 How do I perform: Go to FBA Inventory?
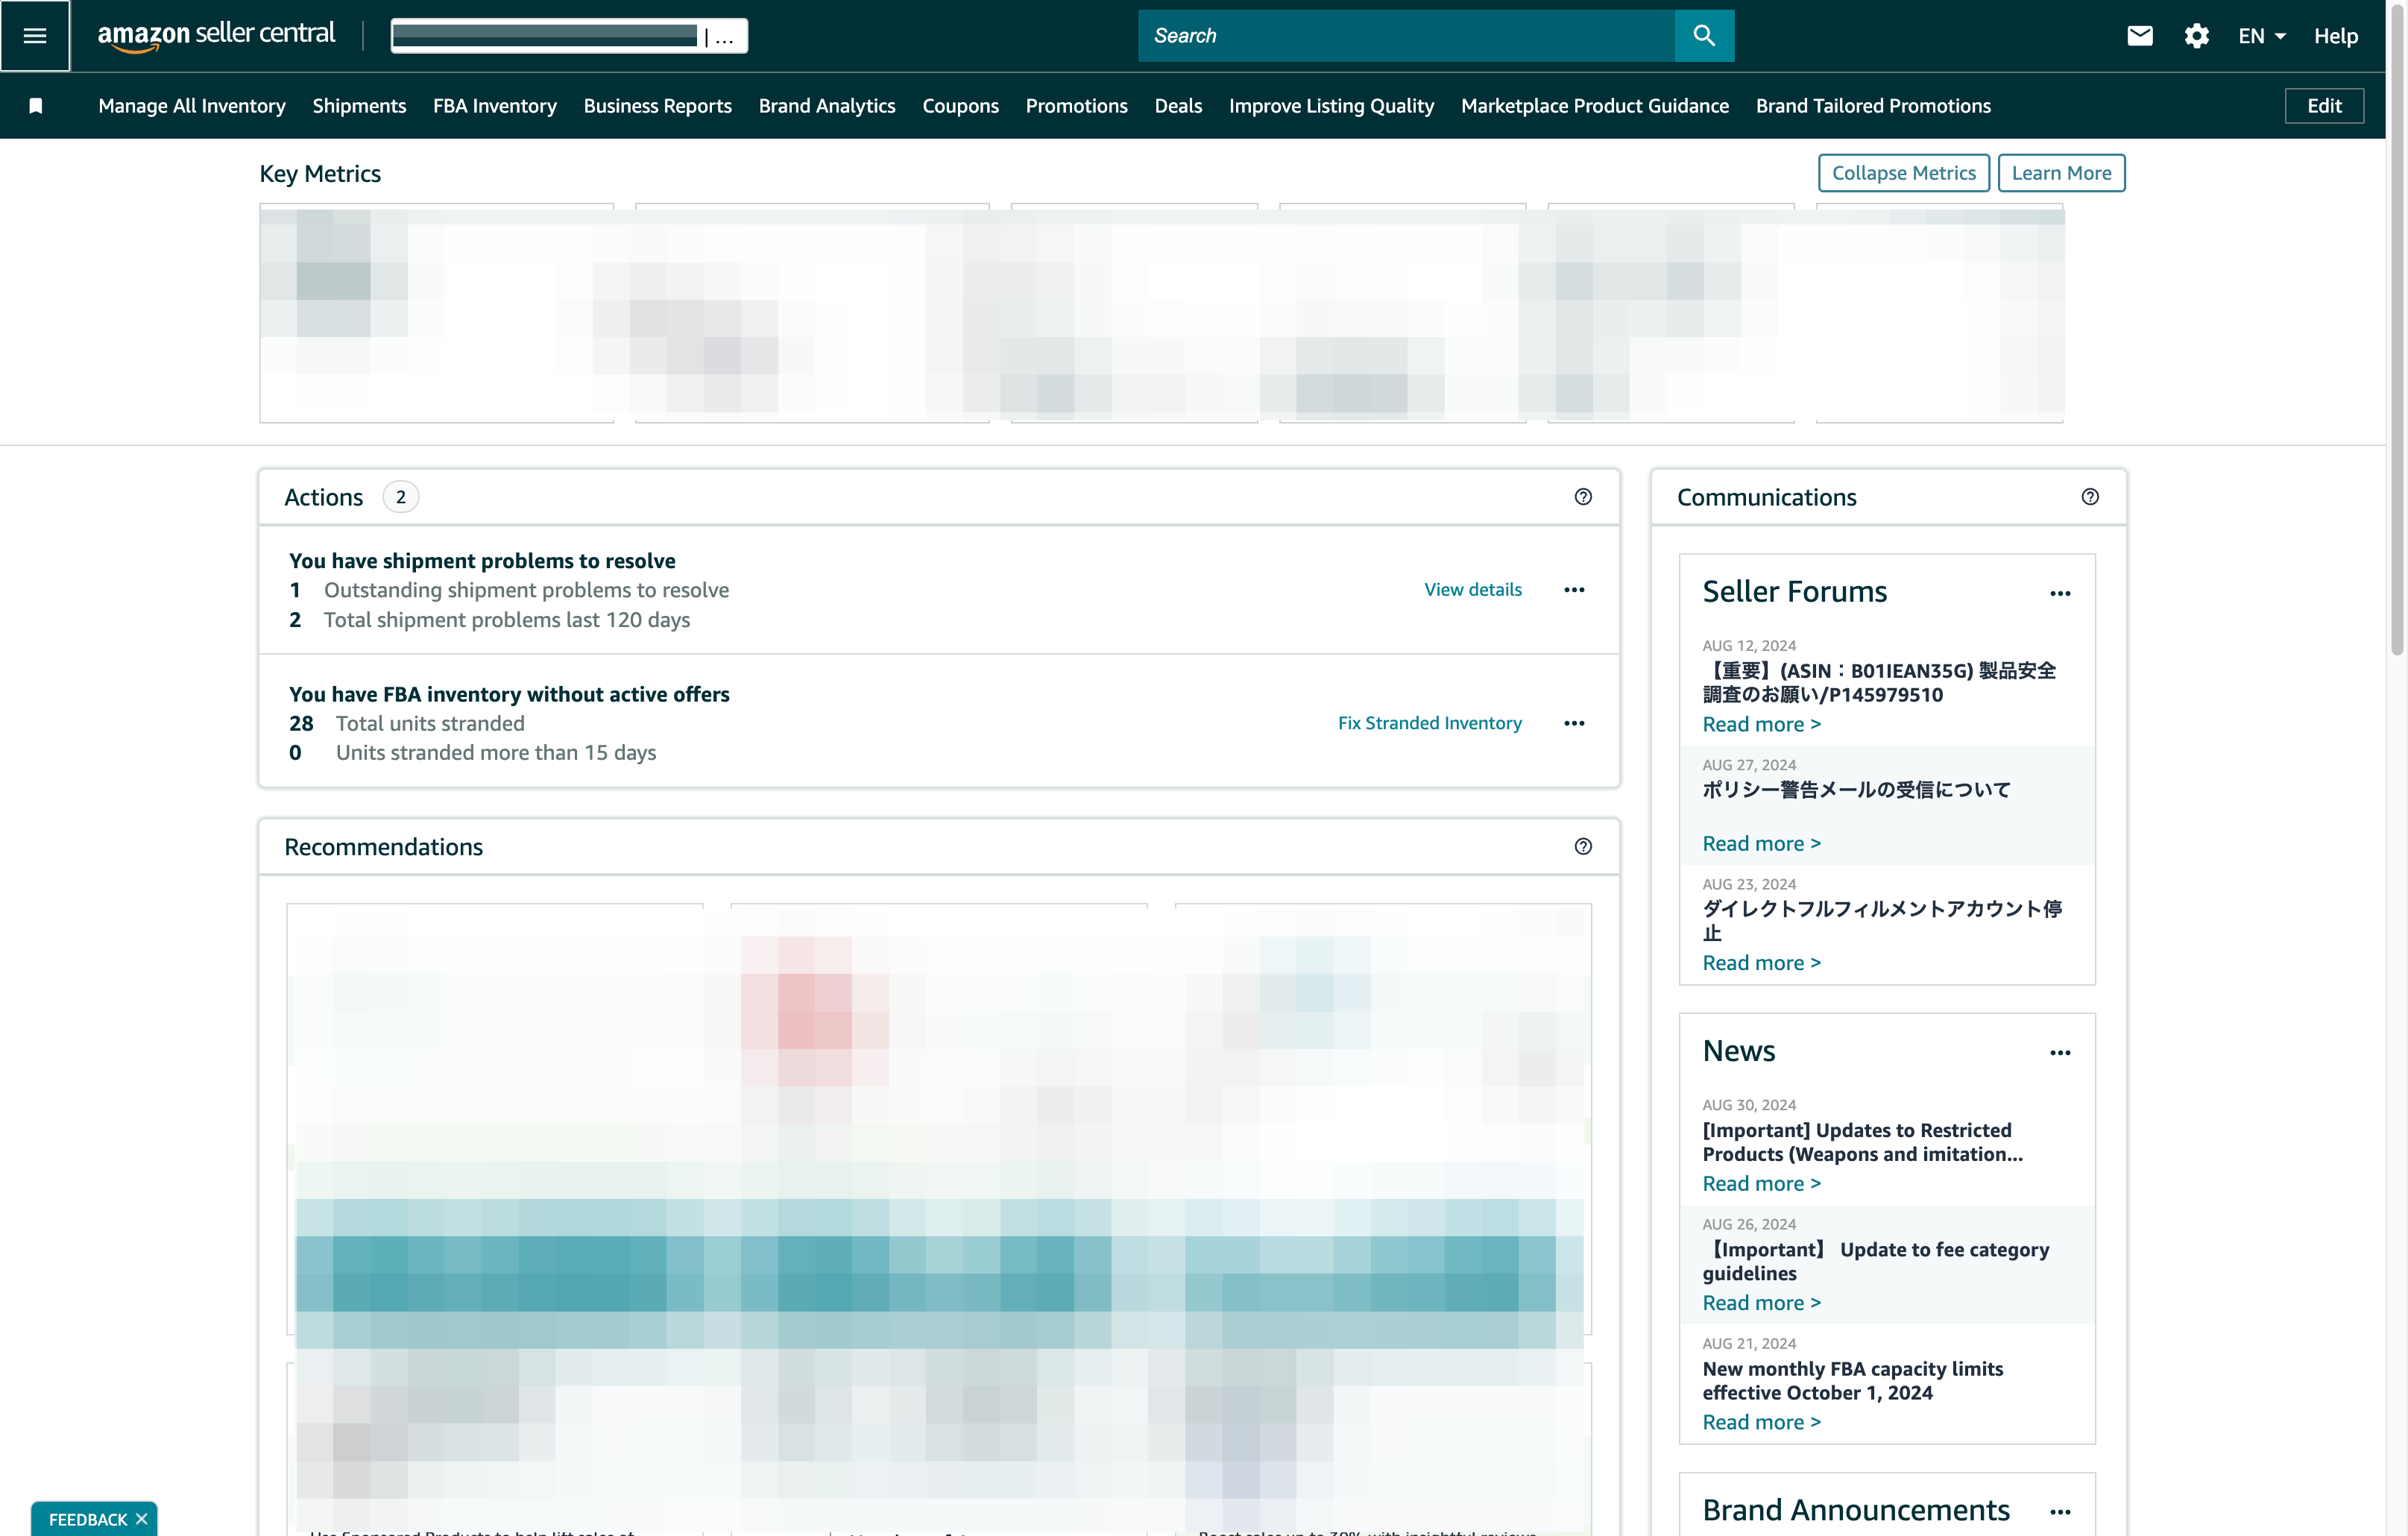495,106
